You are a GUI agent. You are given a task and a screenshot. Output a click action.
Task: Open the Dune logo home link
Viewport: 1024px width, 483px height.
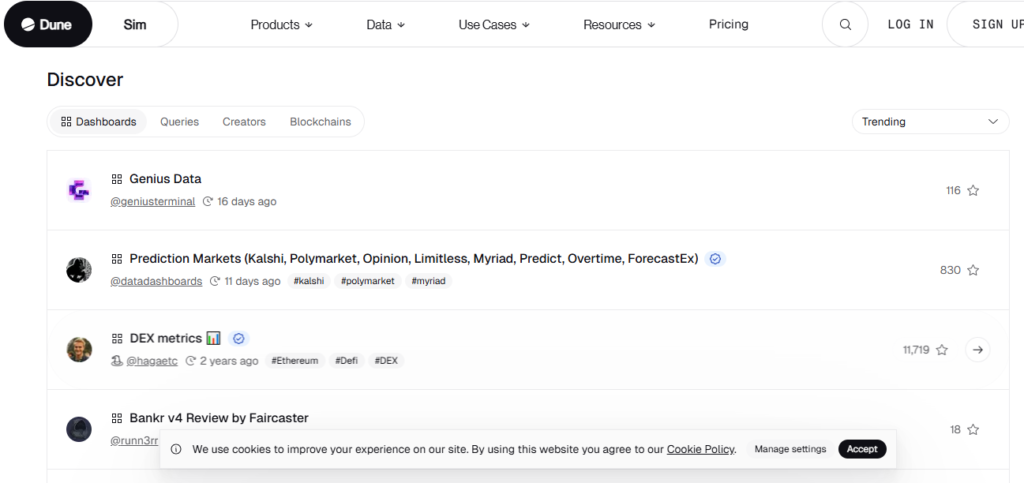(47, 25)
